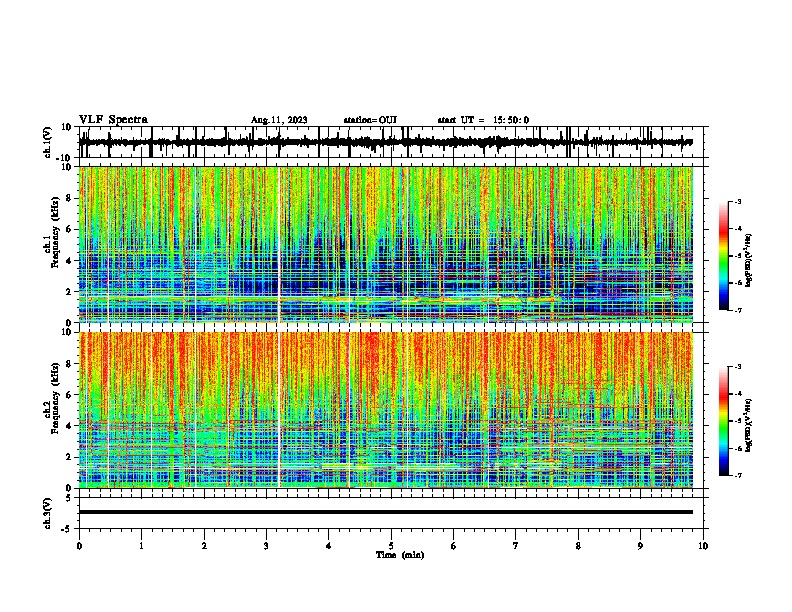Viewport: 792px width, 612px height.
Task: Click the "station=OUI" header label
Action: [370, 120]
